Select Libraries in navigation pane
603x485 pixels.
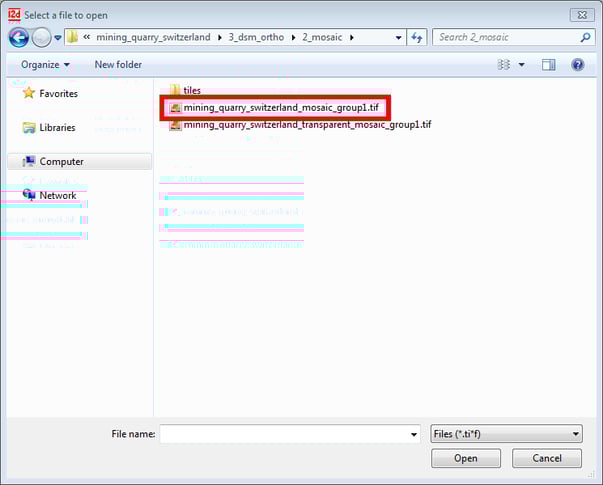coord(57,128)
